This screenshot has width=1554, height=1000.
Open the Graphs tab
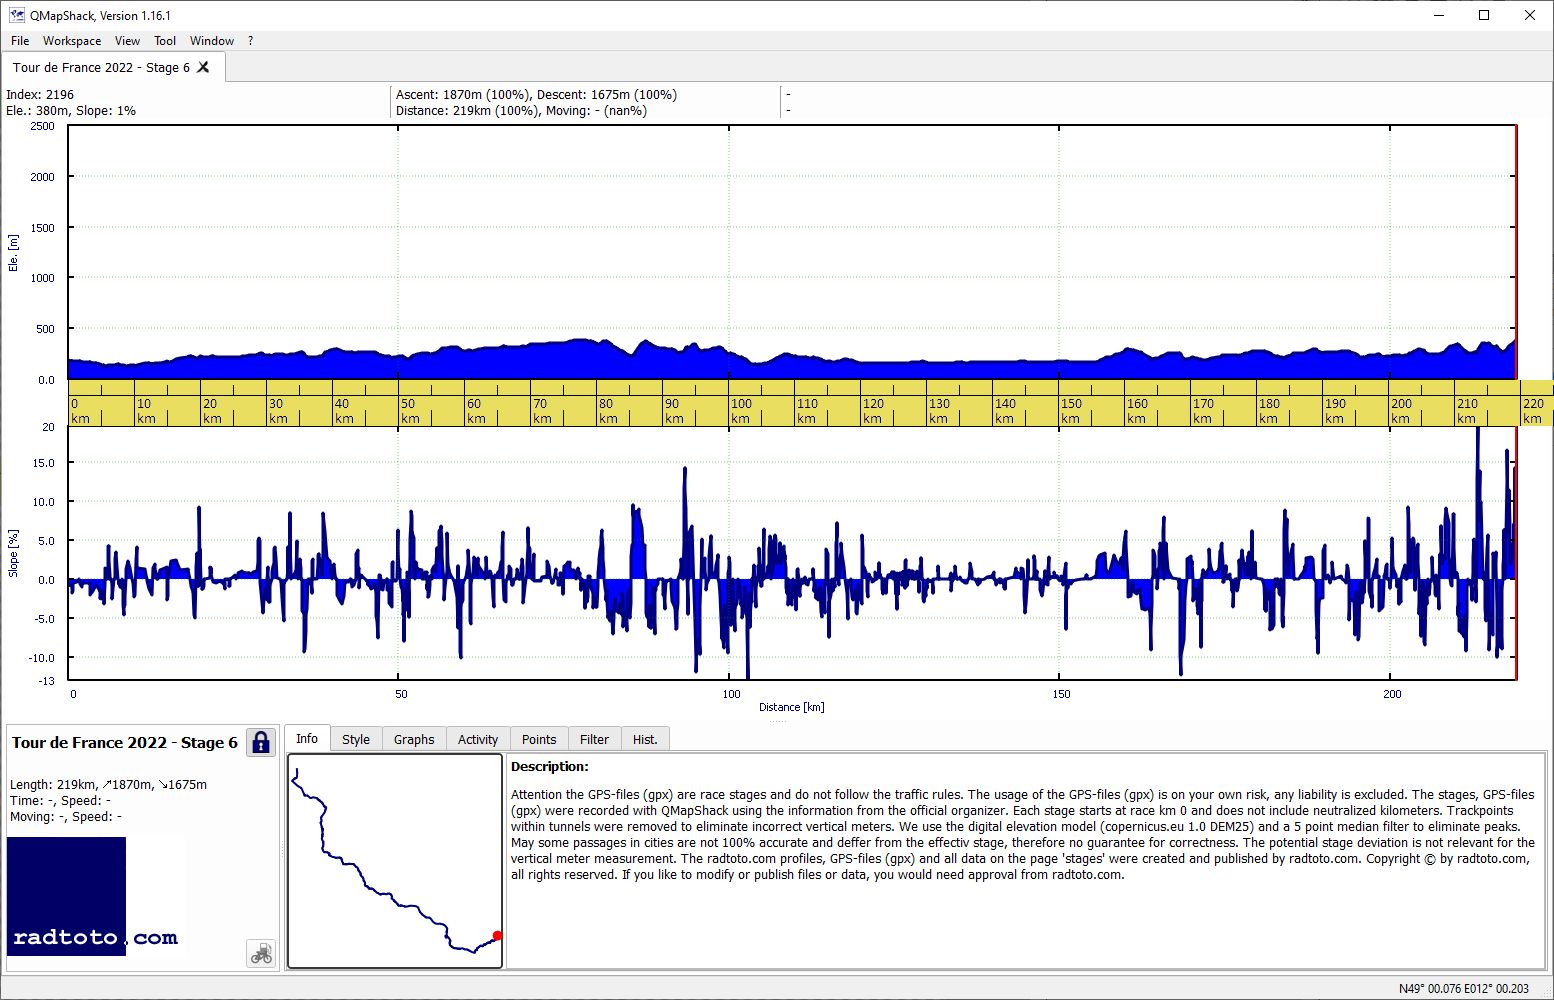point(413,739)
